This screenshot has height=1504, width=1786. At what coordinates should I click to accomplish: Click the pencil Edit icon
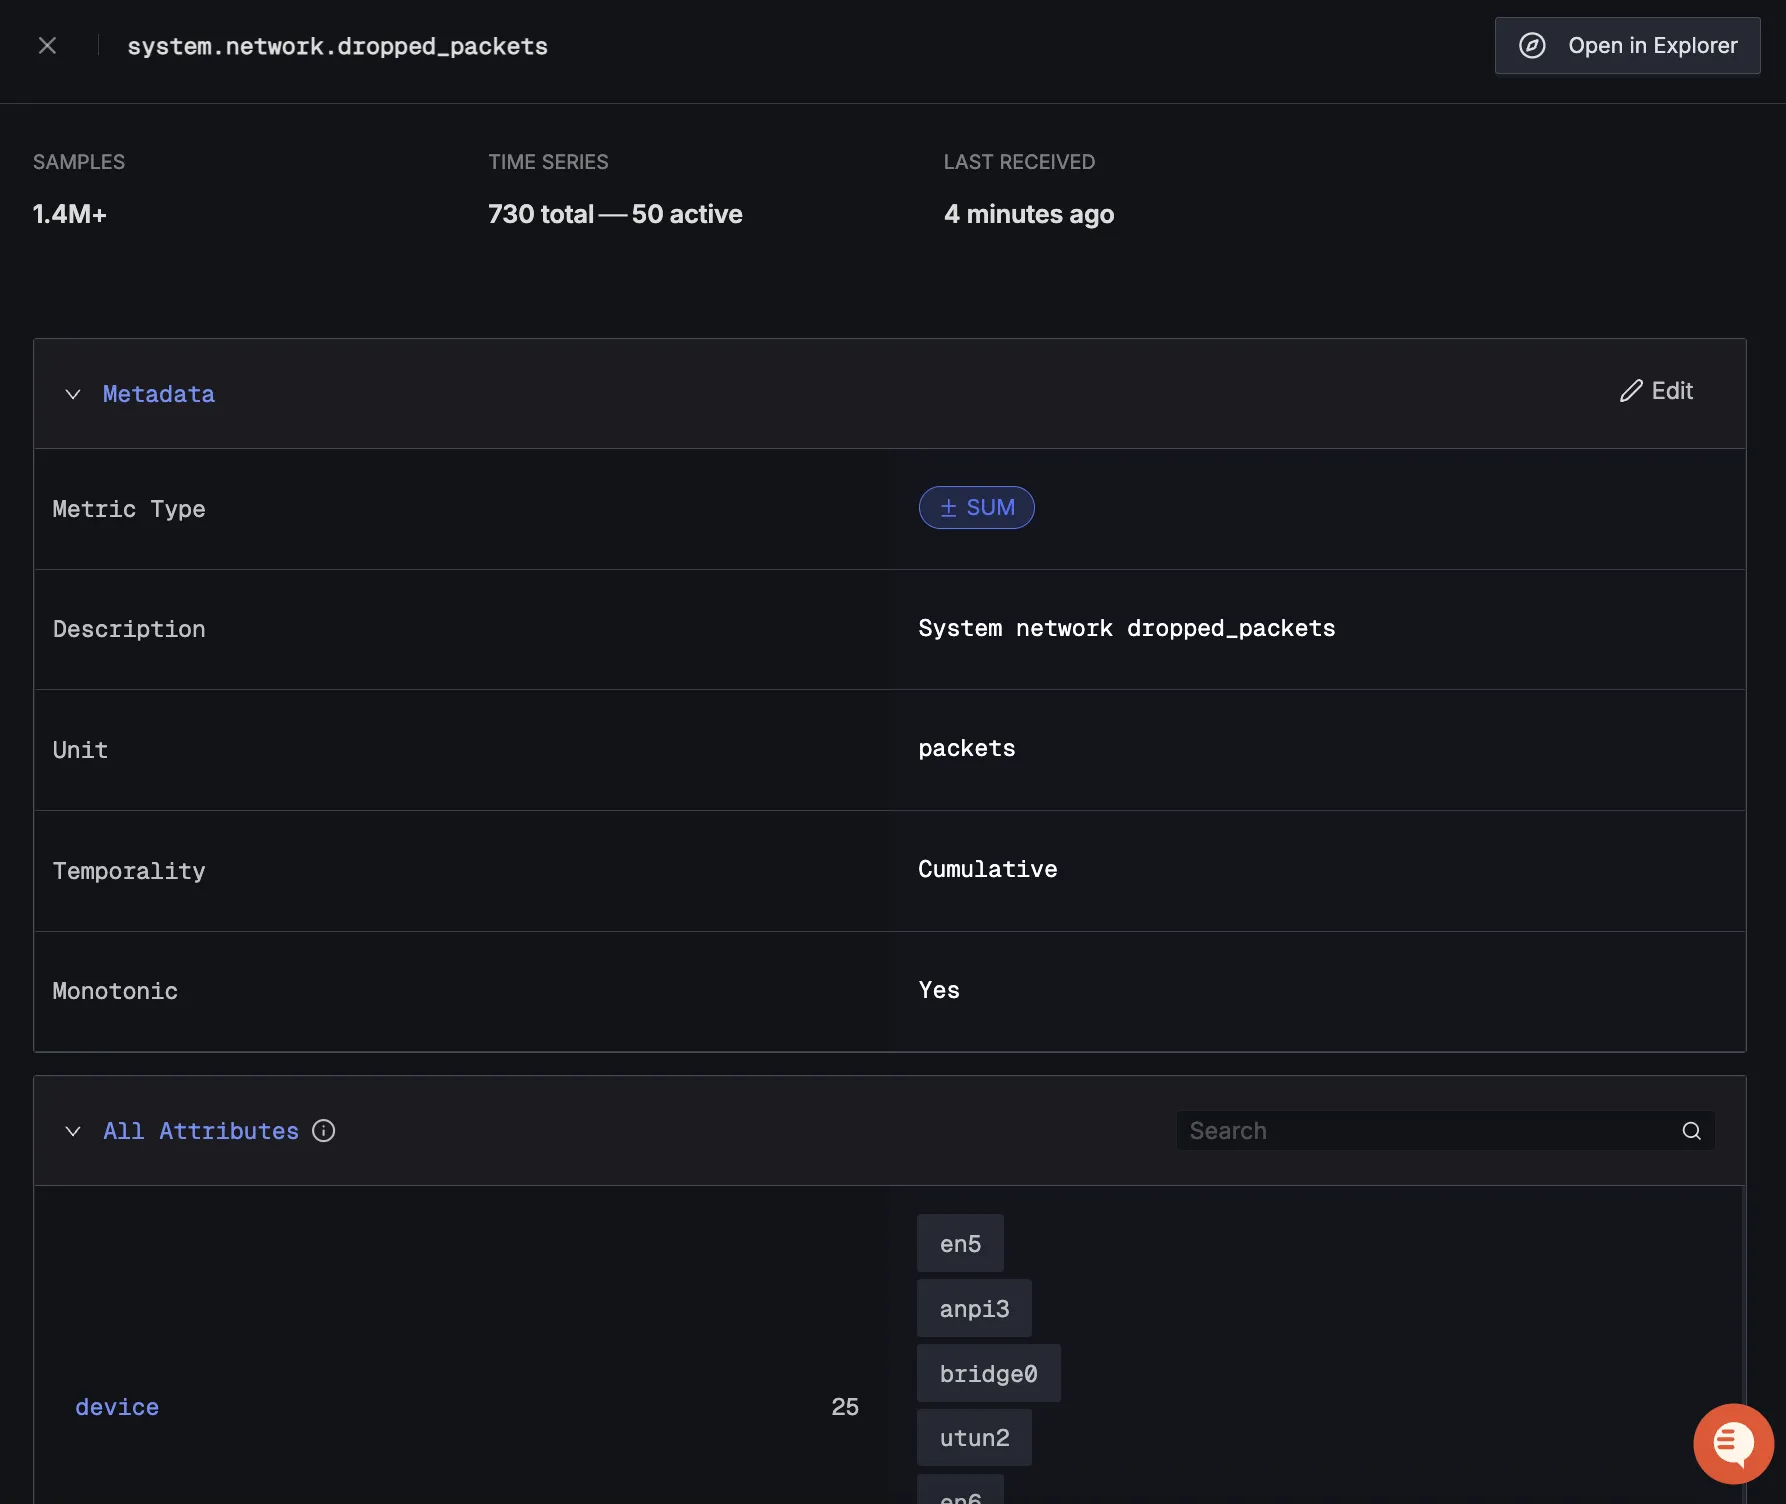[x=1631, y=391]
